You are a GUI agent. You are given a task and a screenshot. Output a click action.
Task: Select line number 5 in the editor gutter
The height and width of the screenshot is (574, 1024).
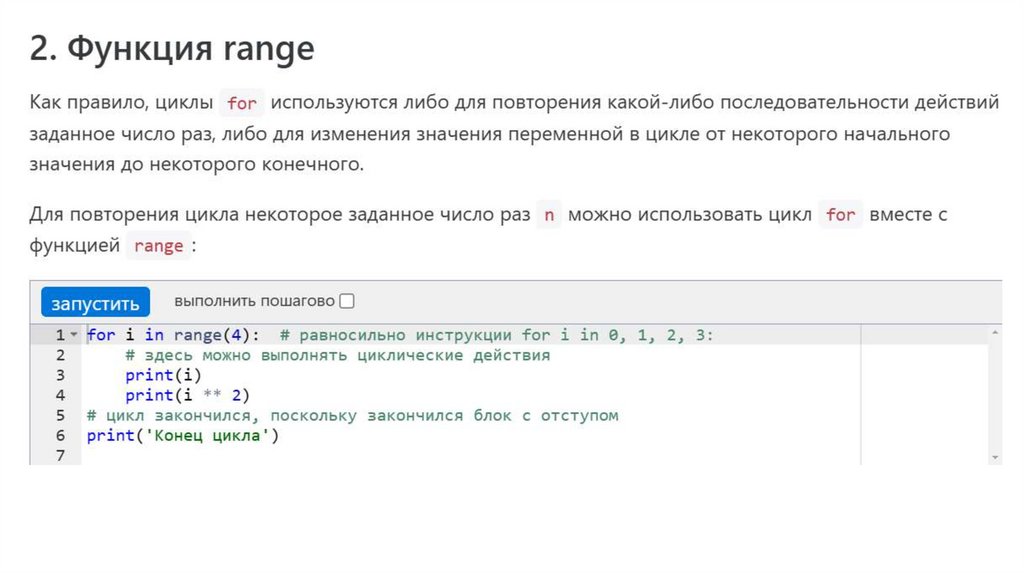[60, 415]
